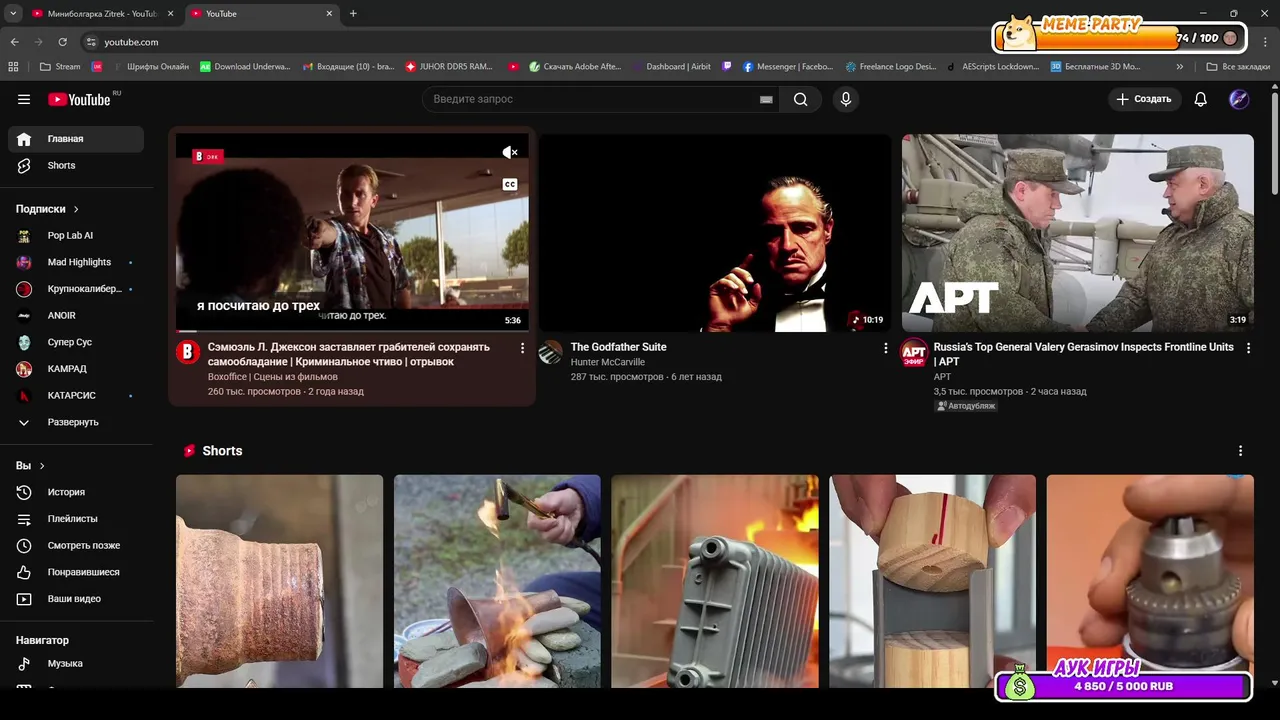Open the tab search dropdown arrow
The image size is (1280, 720).
13,14
